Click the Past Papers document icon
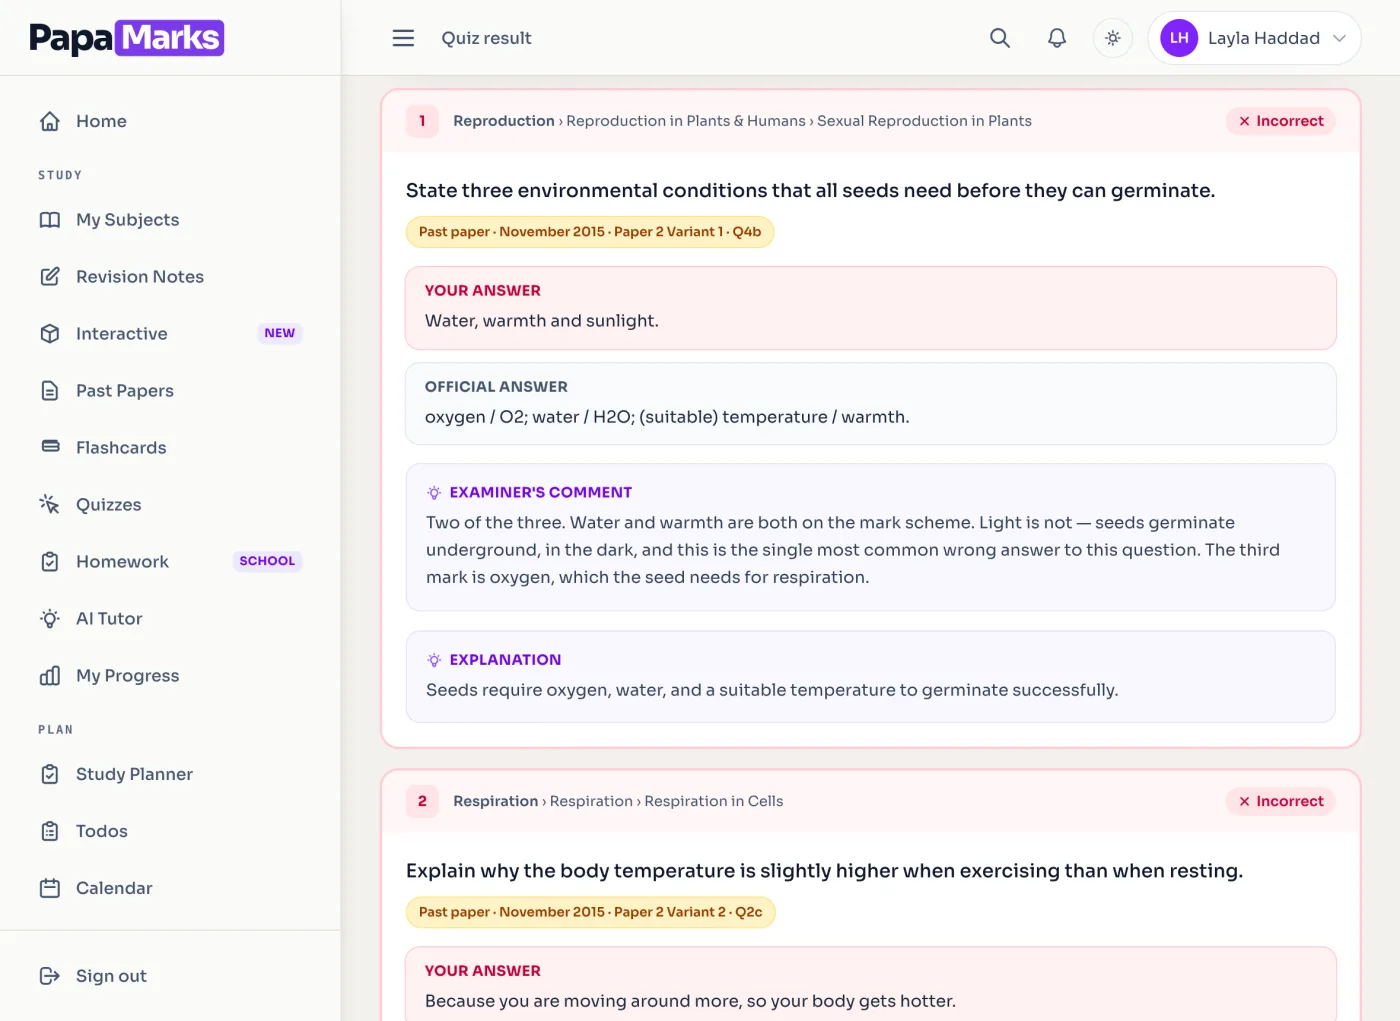 pos(50,391)
